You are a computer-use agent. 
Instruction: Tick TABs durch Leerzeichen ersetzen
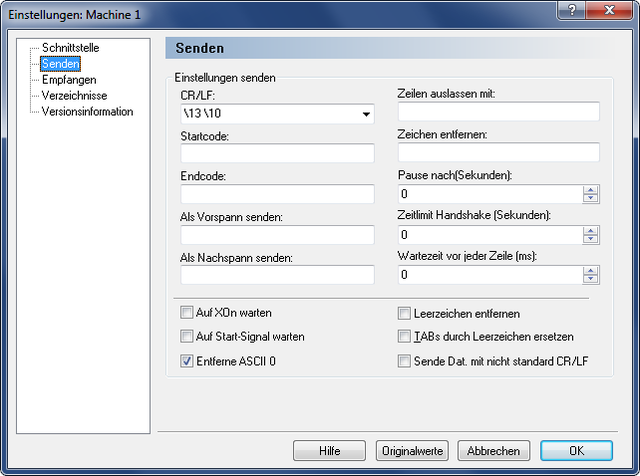click(404, 336)
